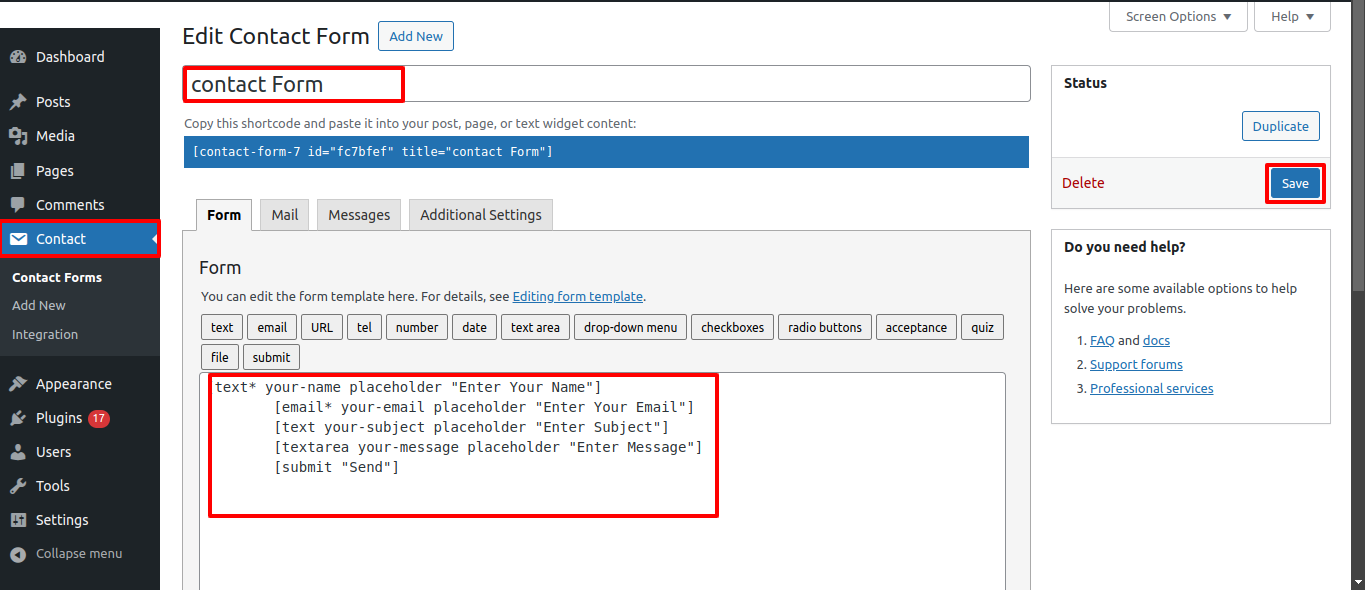Open the Additional Settings tab
The height and width of the screenshot is (590, 1365).
tap(480, 215)
